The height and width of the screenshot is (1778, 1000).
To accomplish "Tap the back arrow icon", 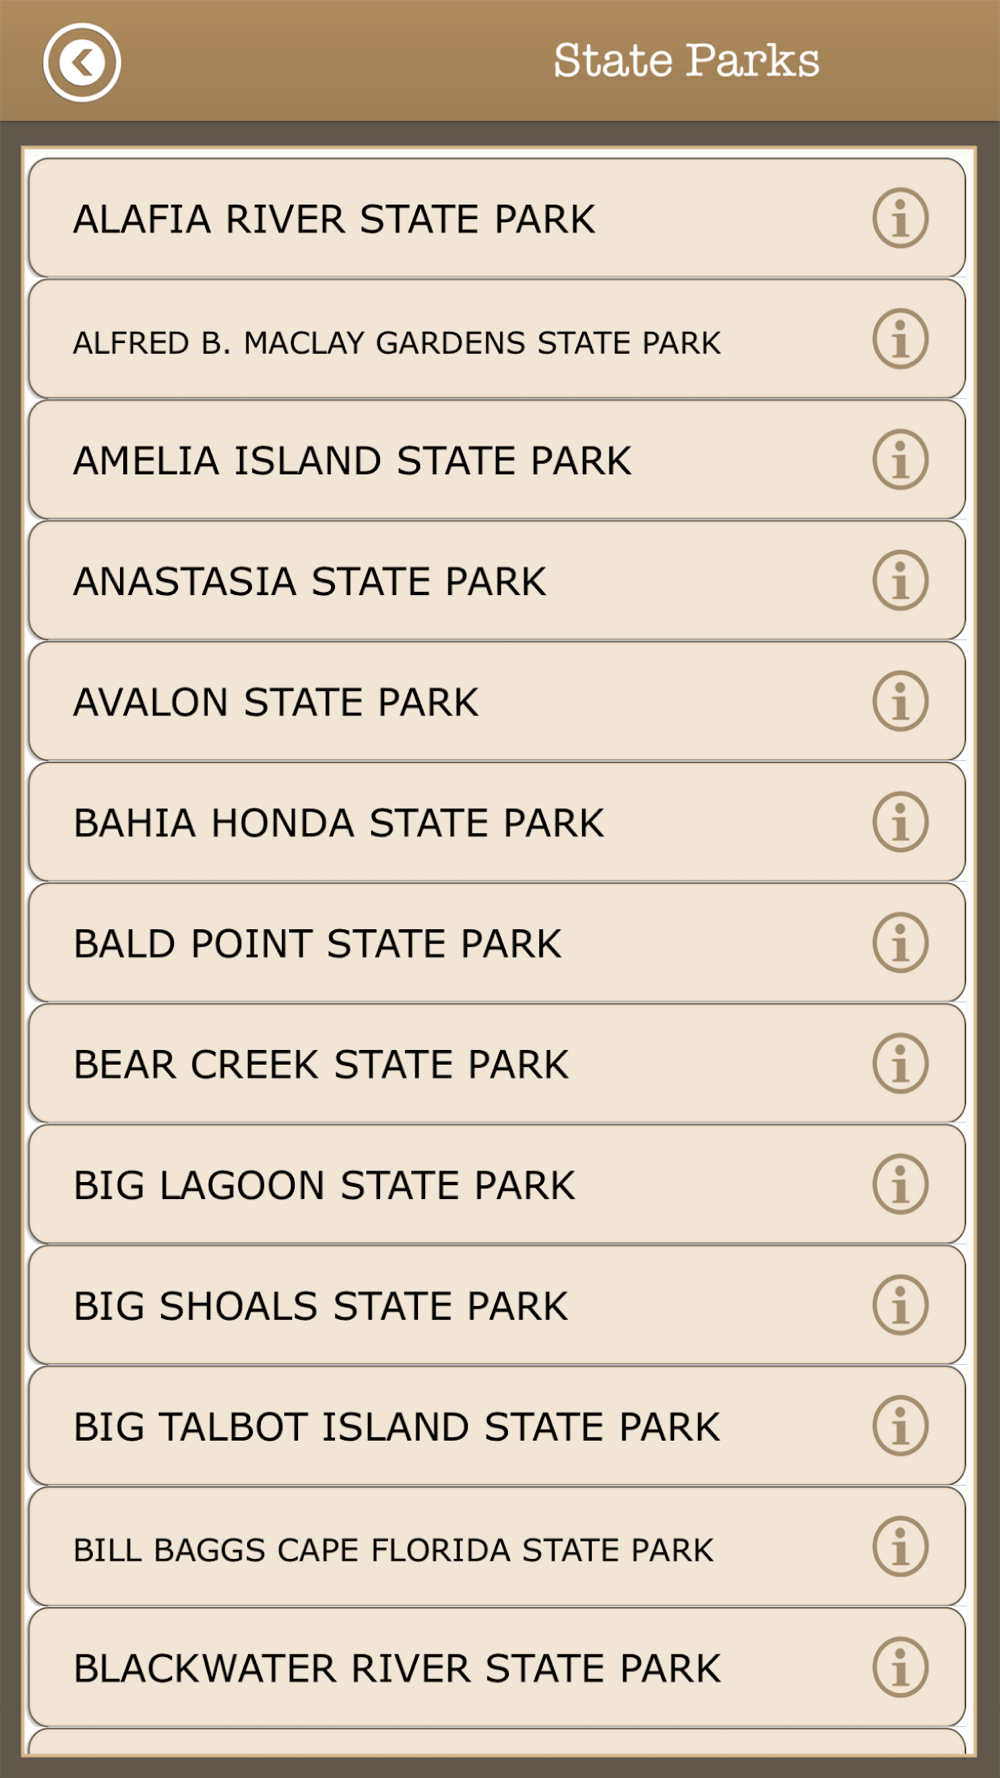I will pos(82,62).
